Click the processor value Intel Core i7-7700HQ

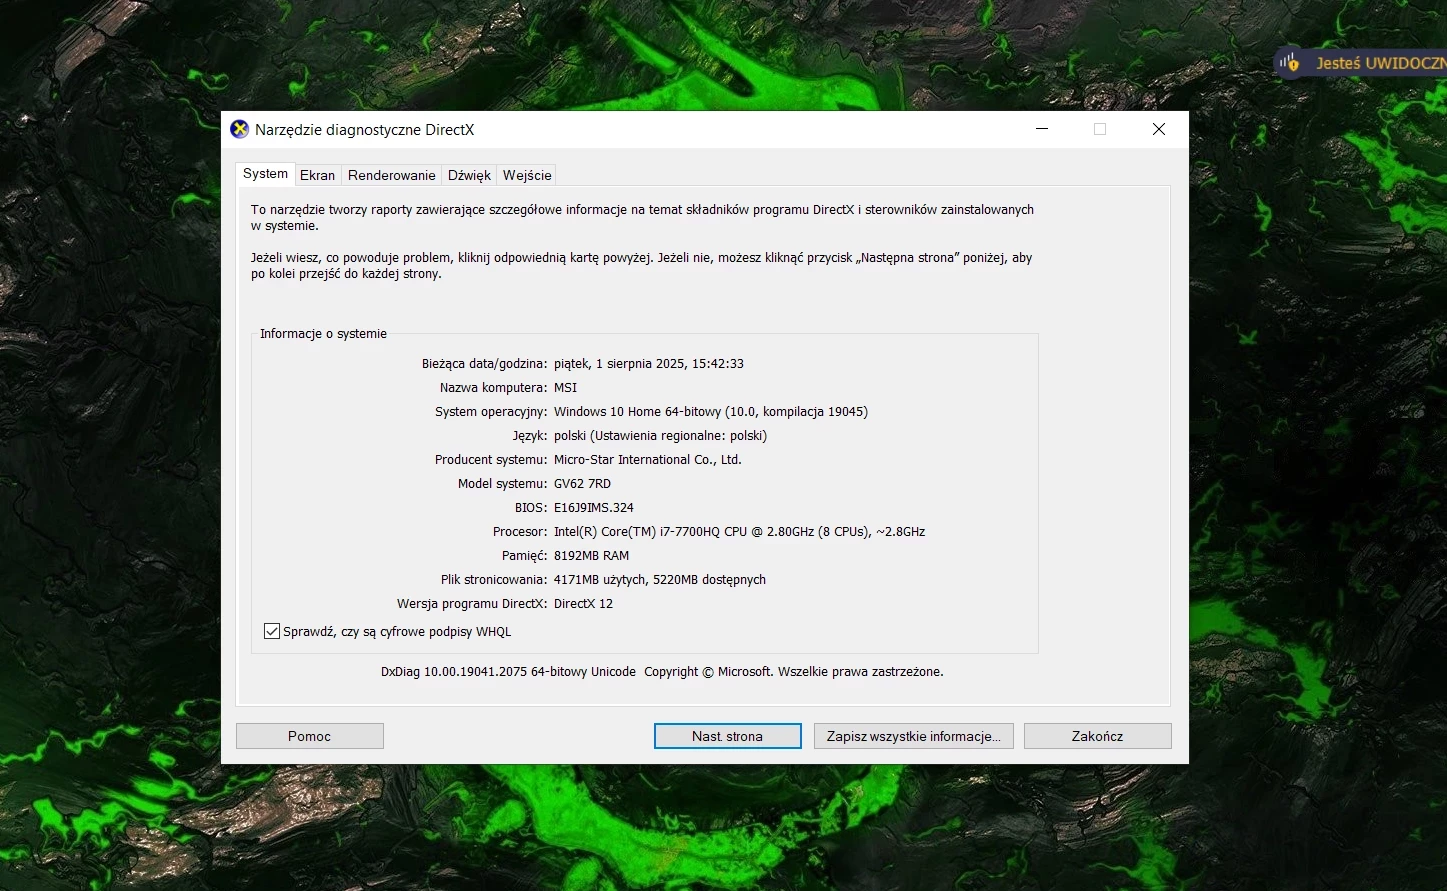tap(740, 532)
